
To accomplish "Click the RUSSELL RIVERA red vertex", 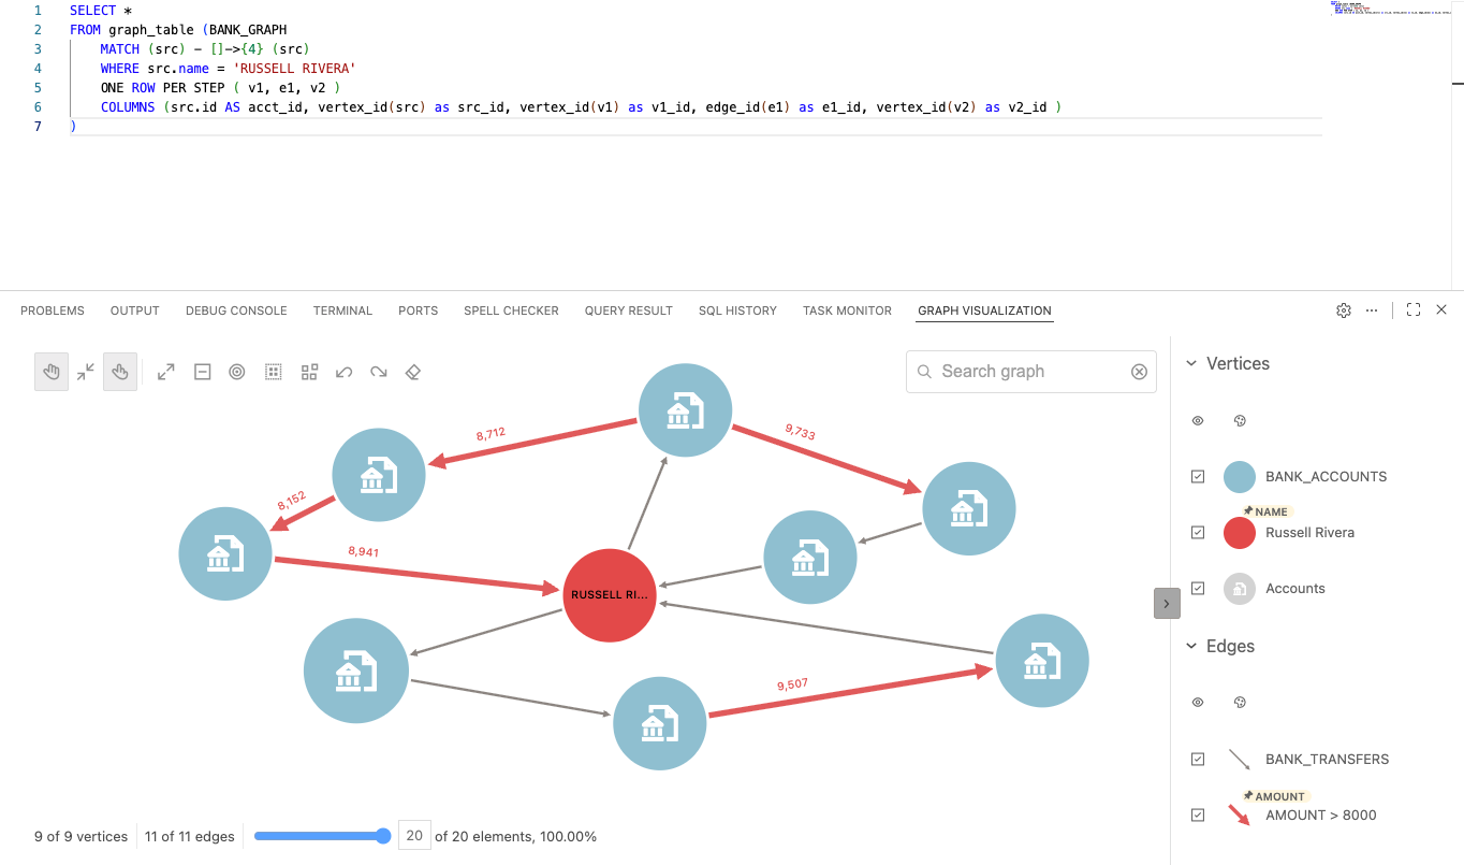I will tap(609, 595).
